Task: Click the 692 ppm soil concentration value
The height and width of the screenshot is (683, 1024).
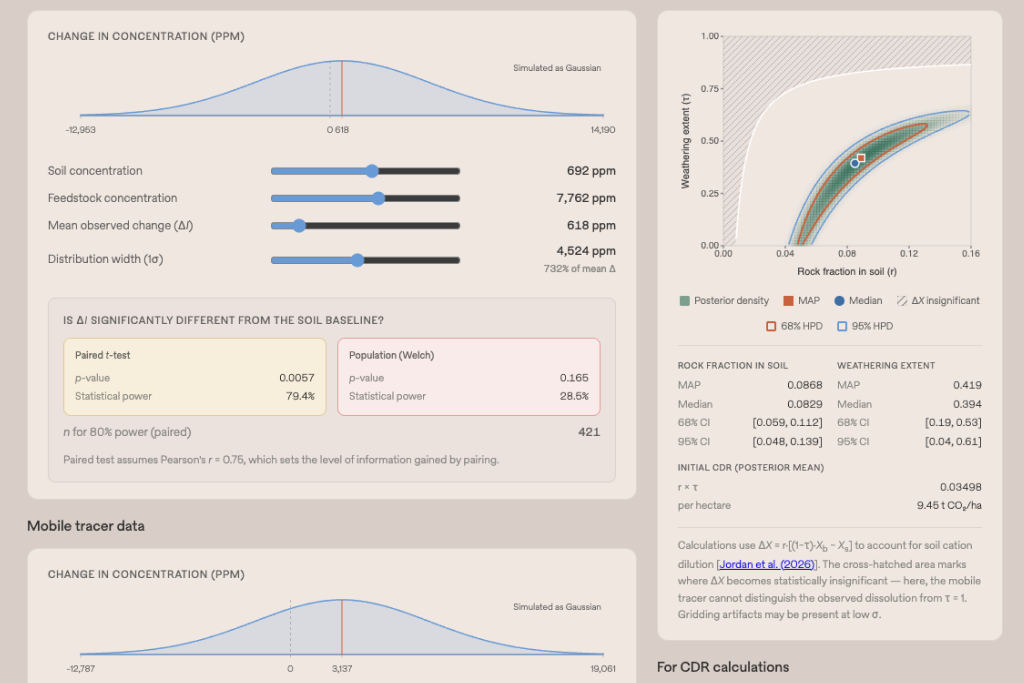Action: point(591,171)
